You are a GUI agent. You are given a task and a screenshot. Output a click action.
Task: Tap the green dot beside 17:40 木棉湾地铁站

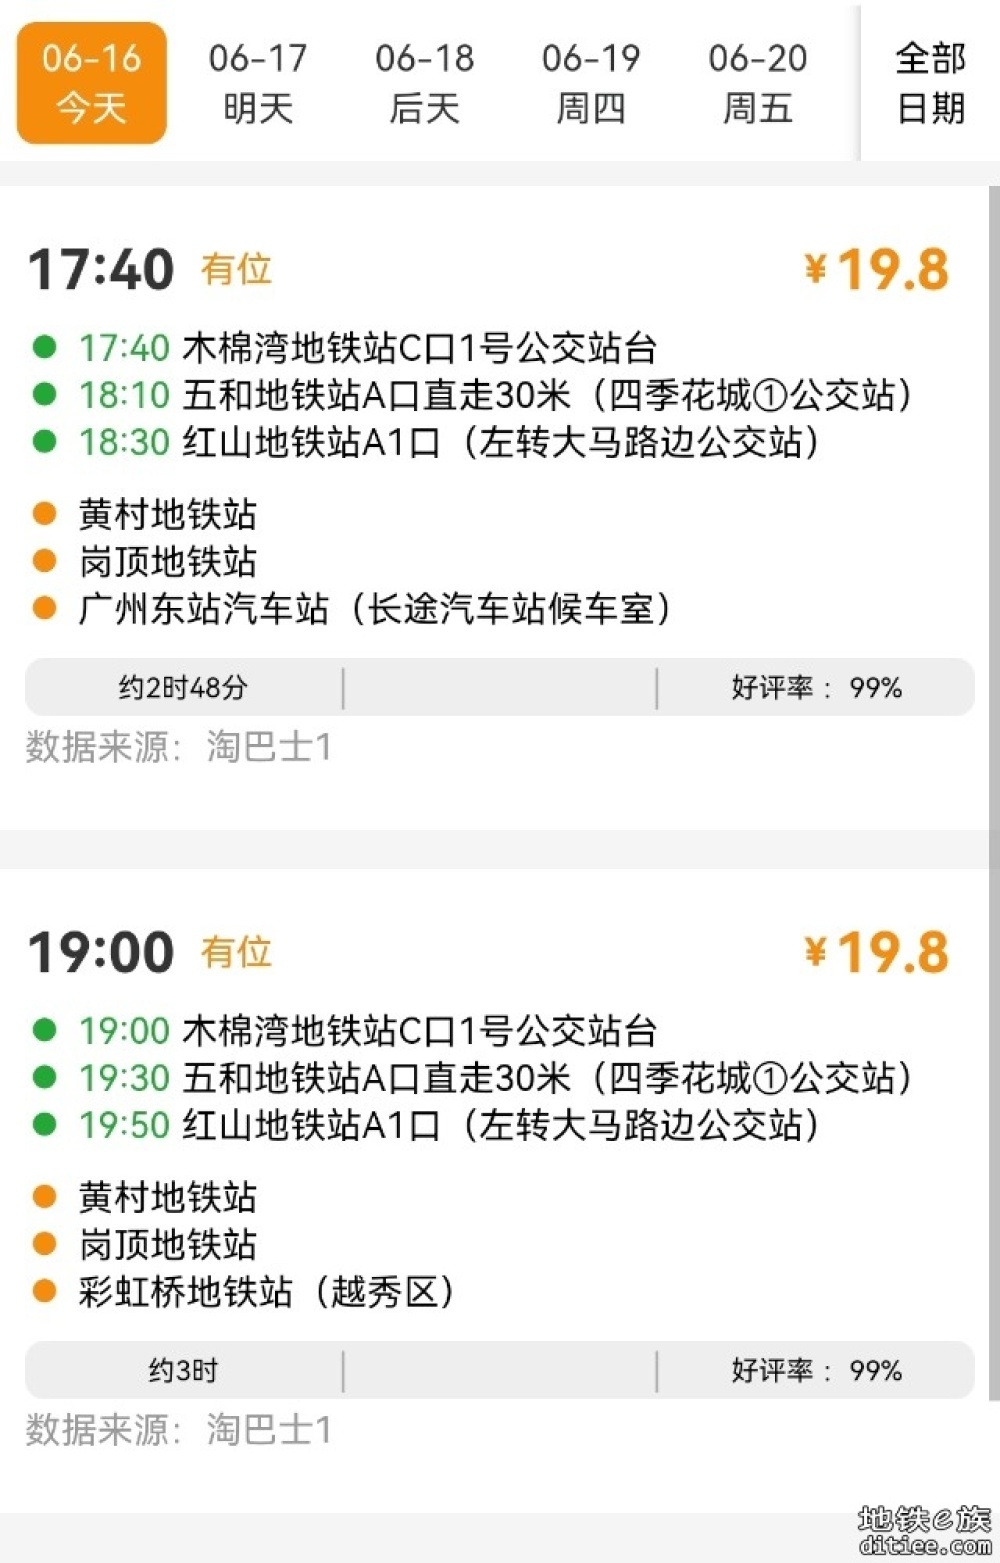[44, 347]
